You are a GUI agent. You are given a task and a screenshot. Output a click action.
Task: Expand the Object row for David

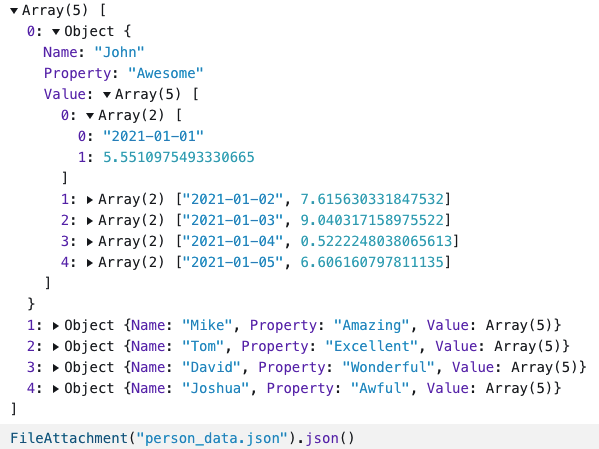tap(56, 368)
